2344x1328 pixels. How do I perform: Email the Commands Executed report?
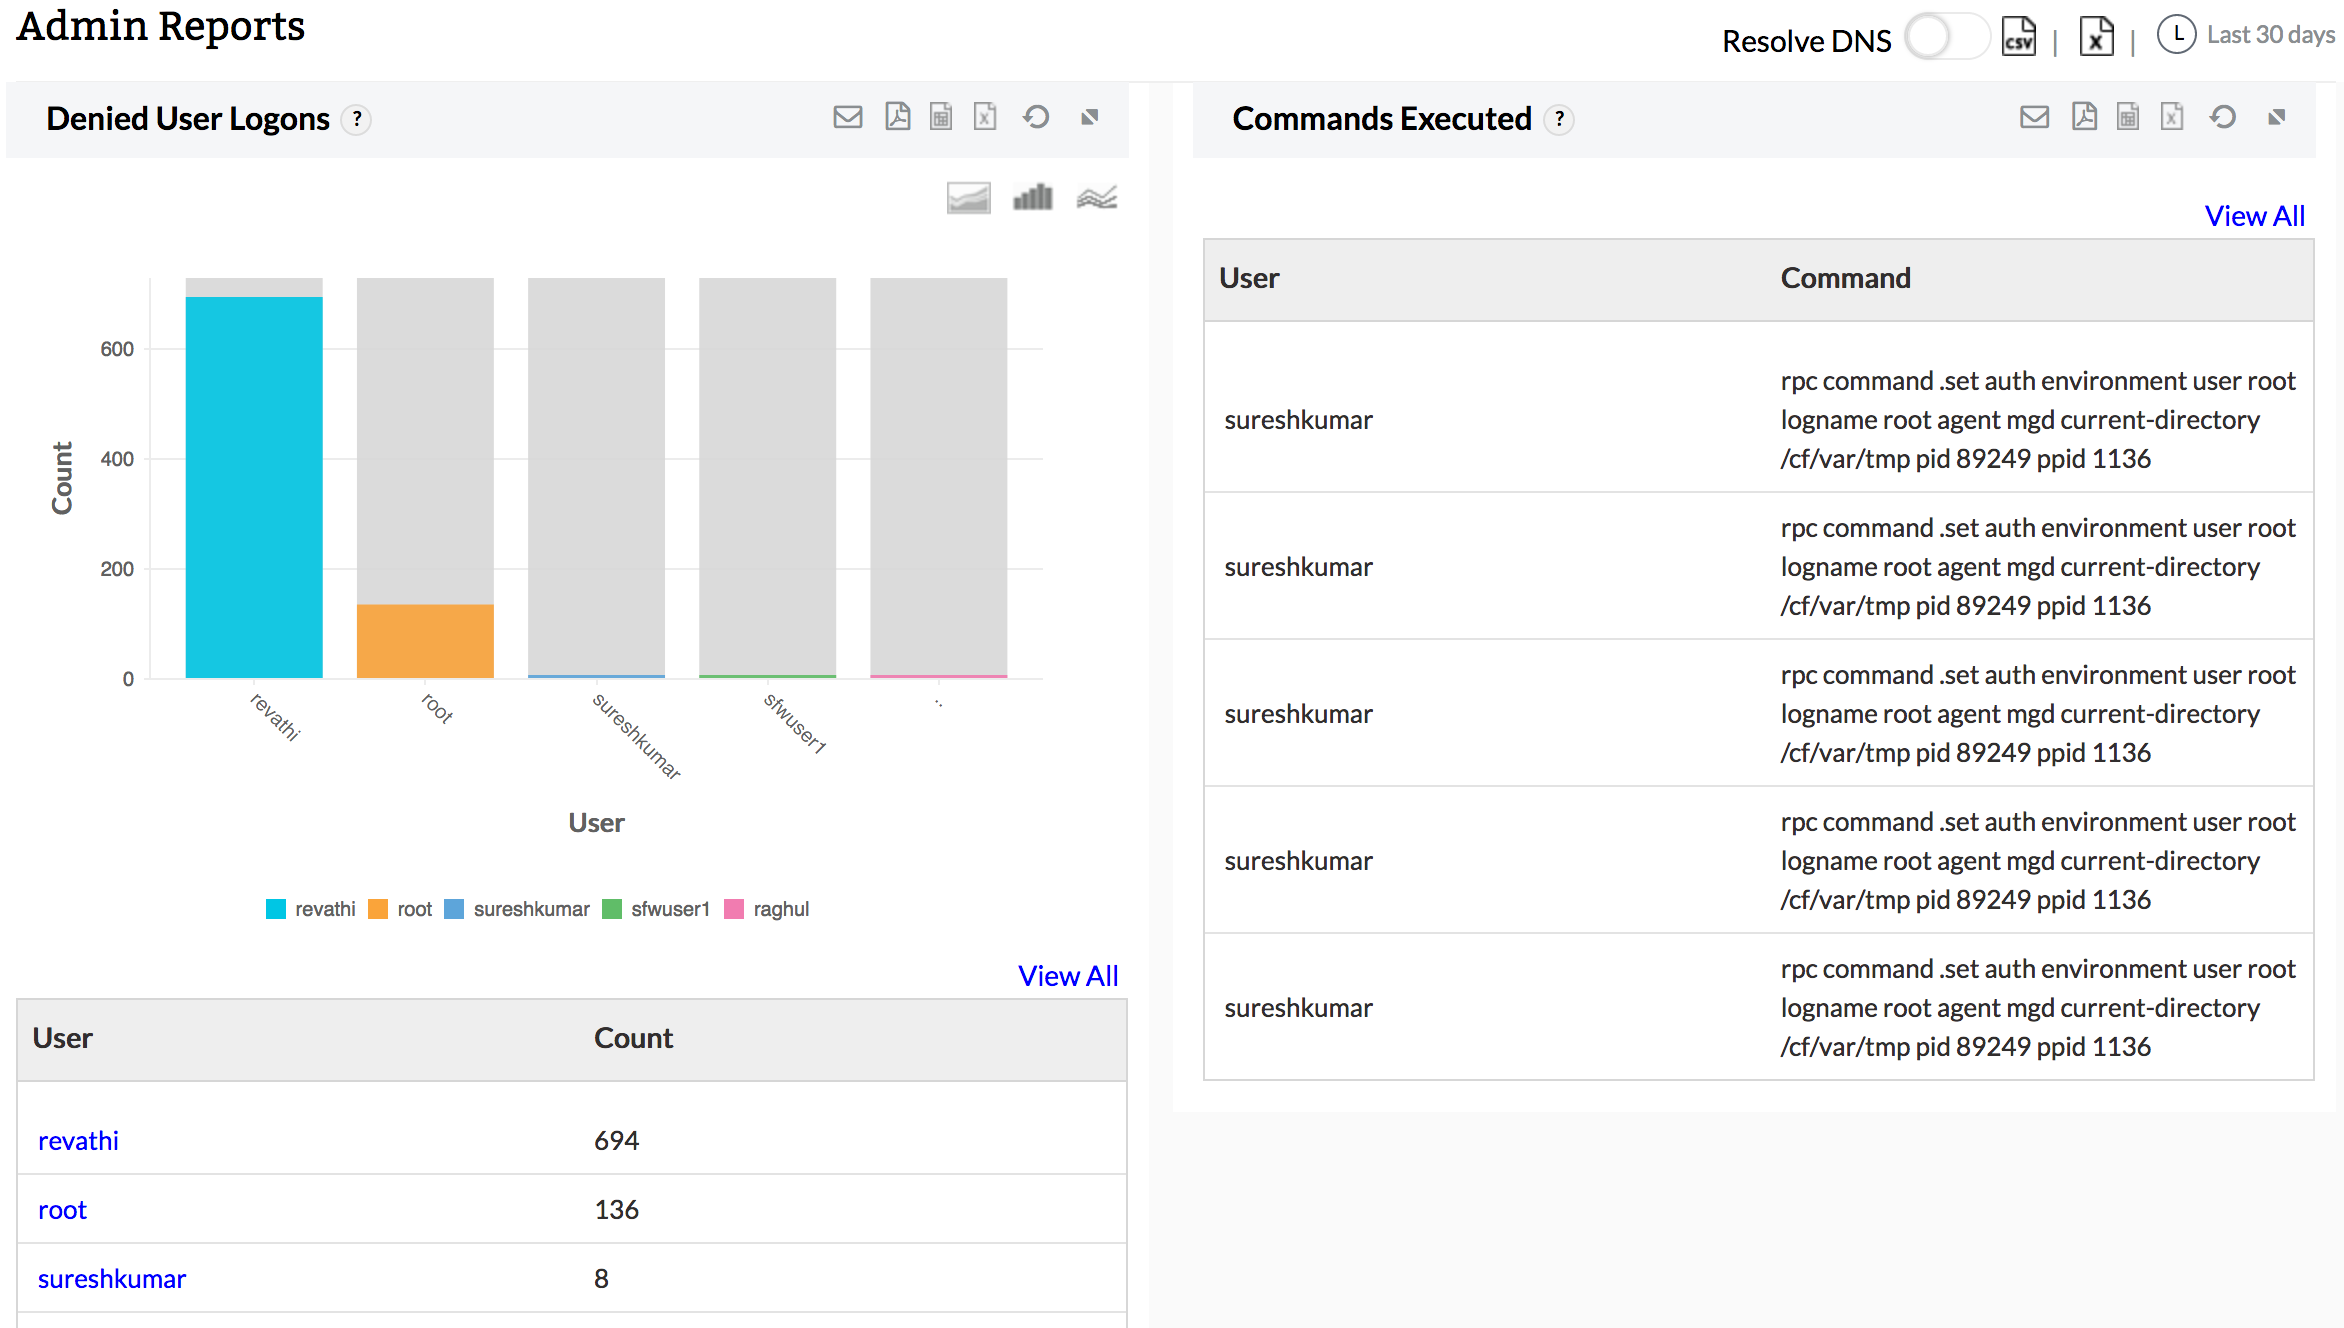click(2034, 118)
